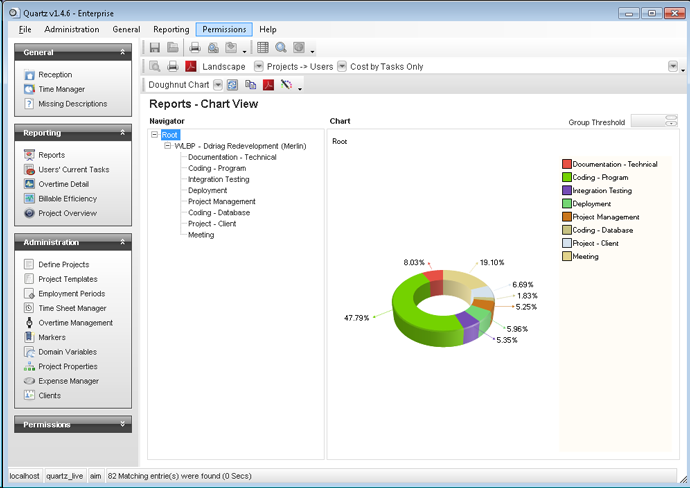
Task: Open Time Manager from General panel
Action: click(x=60, y=89)
